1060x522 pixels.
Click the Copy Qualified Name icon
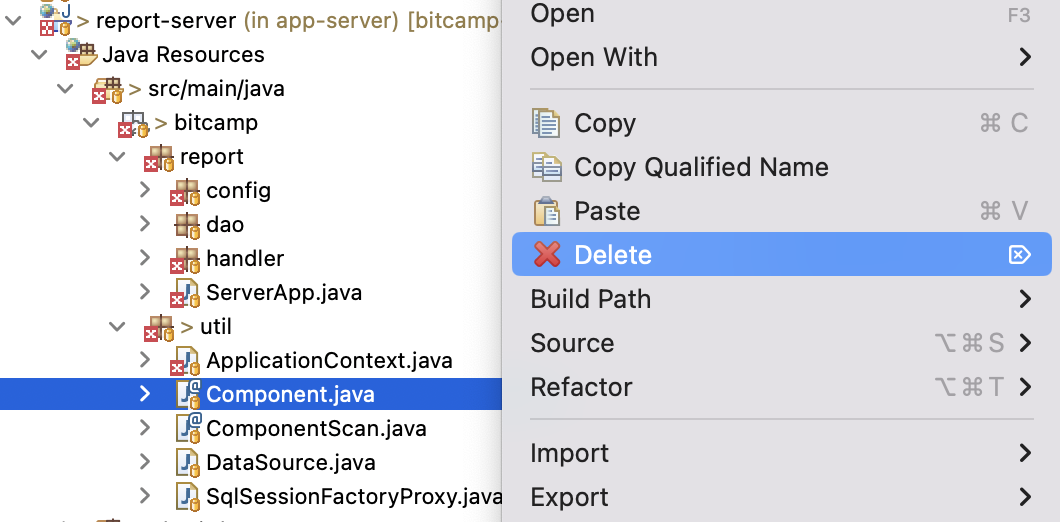tap(546, 167)
